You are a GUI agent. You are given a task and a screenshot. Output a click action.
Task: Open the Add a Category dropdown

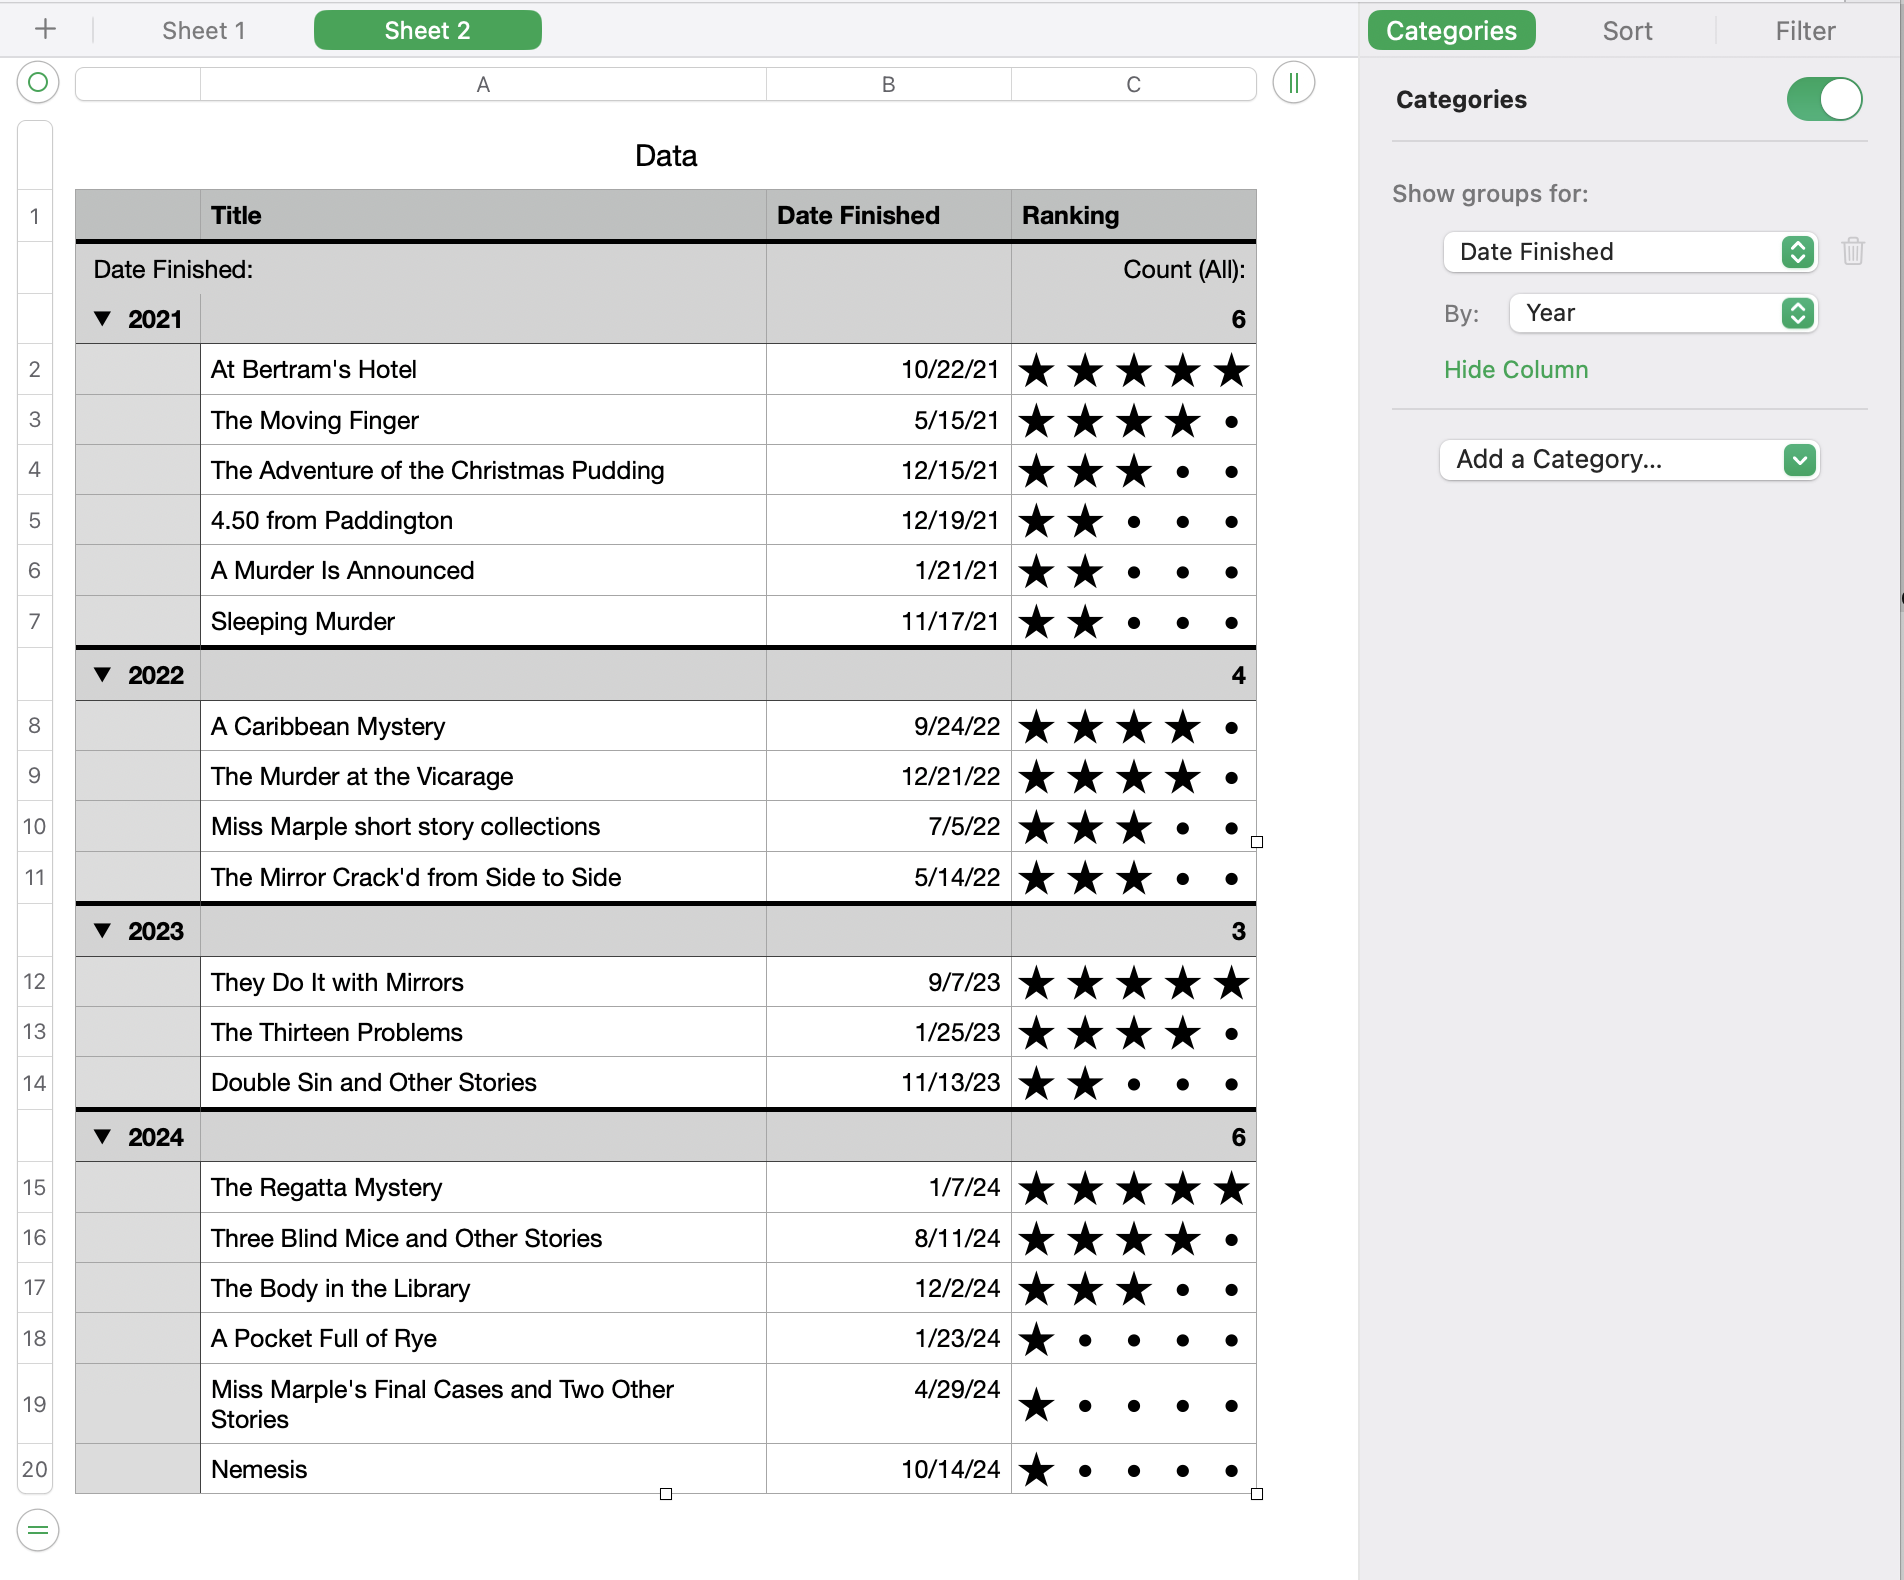click(1629, 460)
